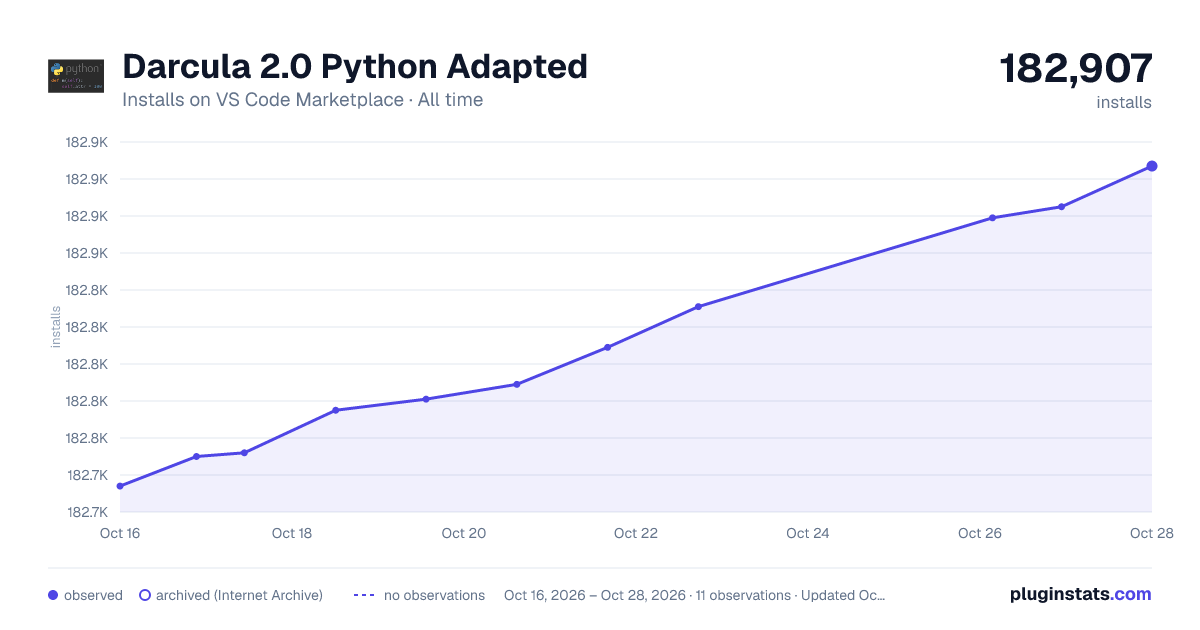This screenshot has width=1200, height=630.
Task: Click the 'Oct 26' x-axis label
Action: click(x=980, y=533)
